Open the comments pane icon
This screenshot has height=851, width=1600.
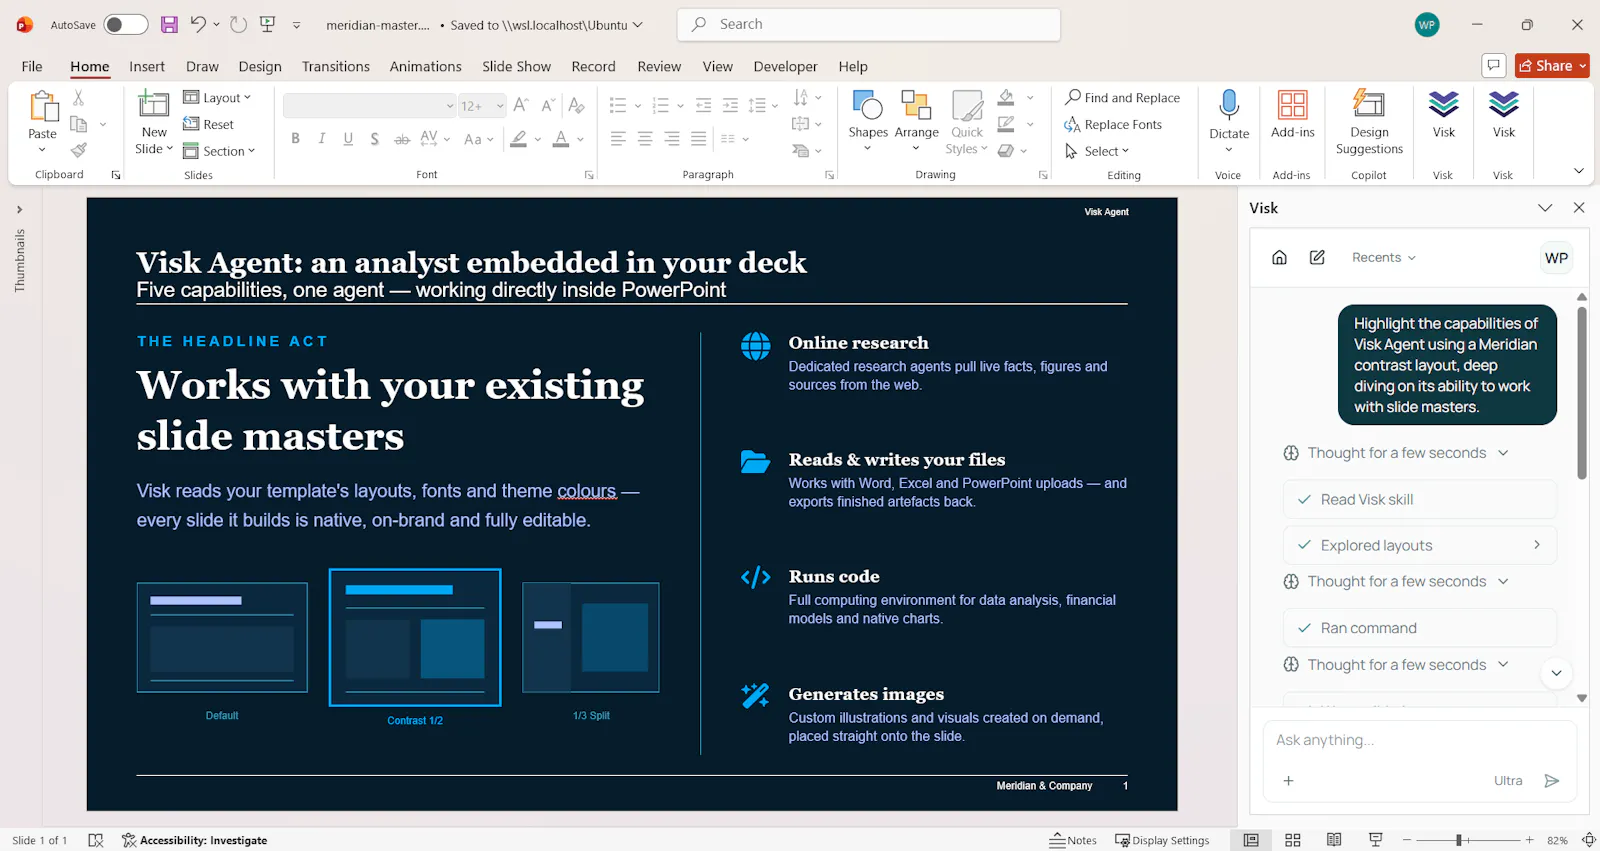coord(1493,66)
